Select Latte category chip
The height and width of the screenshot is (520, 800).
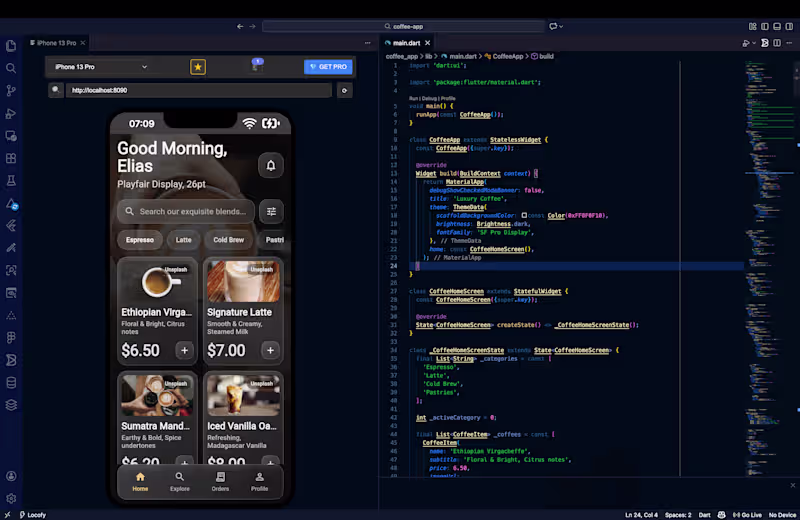pos(184,240)
